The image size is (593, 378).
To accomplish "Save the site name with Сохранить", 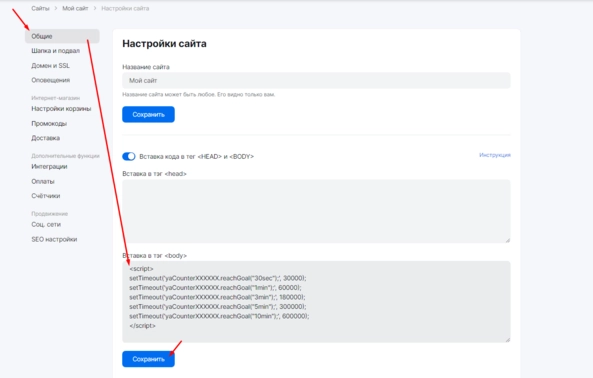I will coord(148,115).
